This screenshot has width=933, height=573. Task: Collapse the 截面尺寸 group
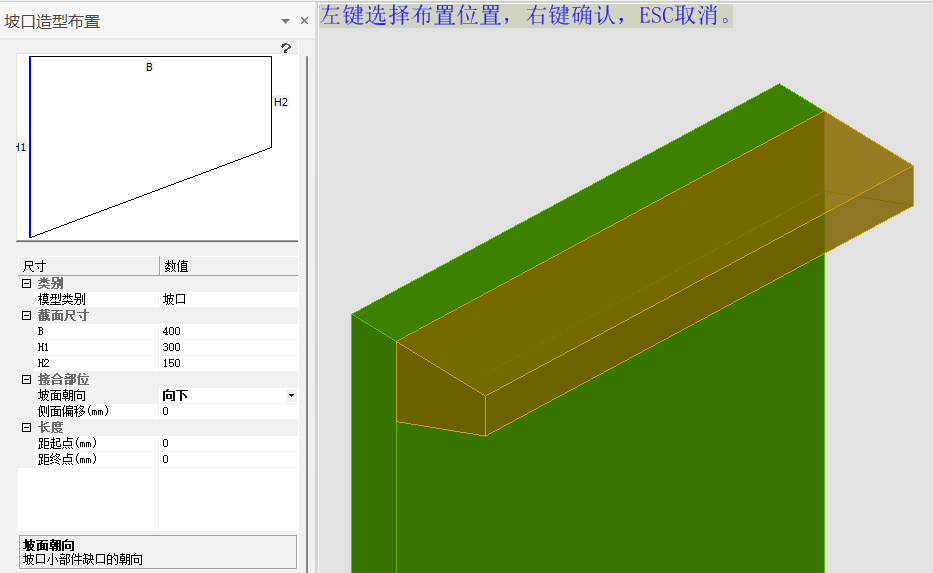pos(26,315)
